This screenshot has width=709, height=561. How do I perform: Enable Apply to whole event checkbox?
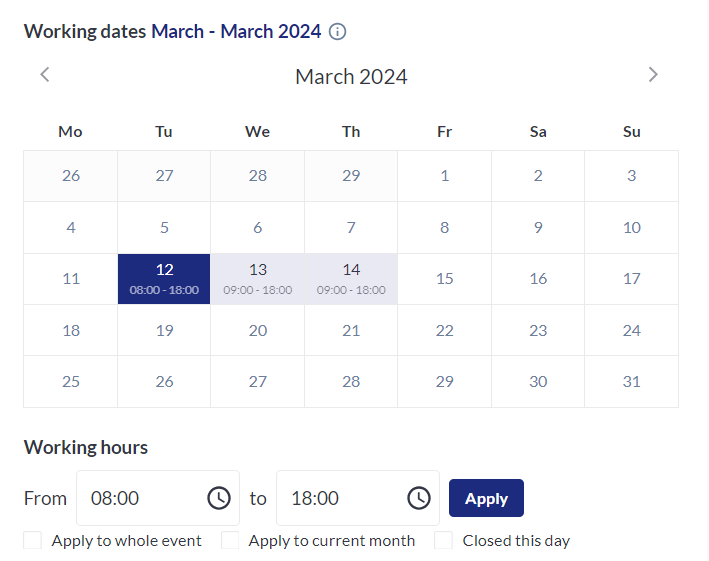(33, 540)
